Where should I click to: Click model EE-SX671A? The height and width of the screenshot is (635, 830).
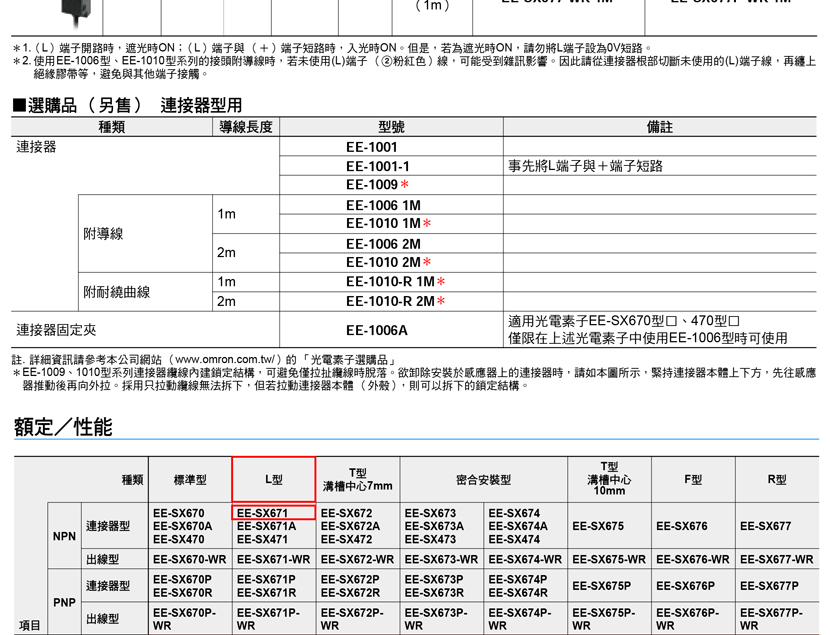(x=267, y=526)
